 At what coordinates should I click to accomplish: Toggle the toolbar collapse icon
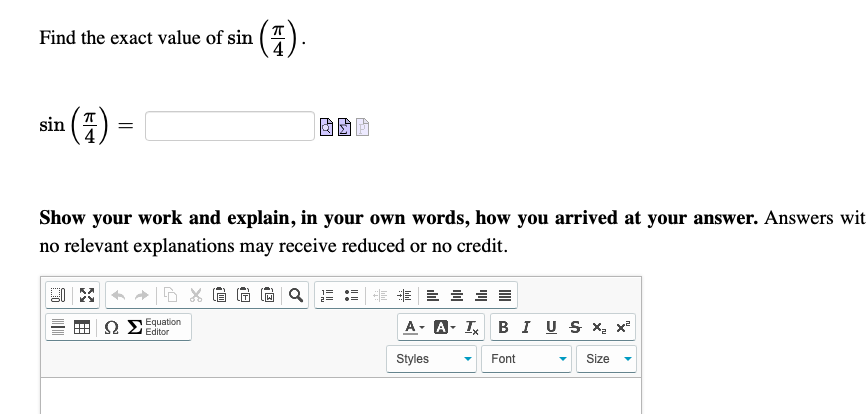pos(58,295)
